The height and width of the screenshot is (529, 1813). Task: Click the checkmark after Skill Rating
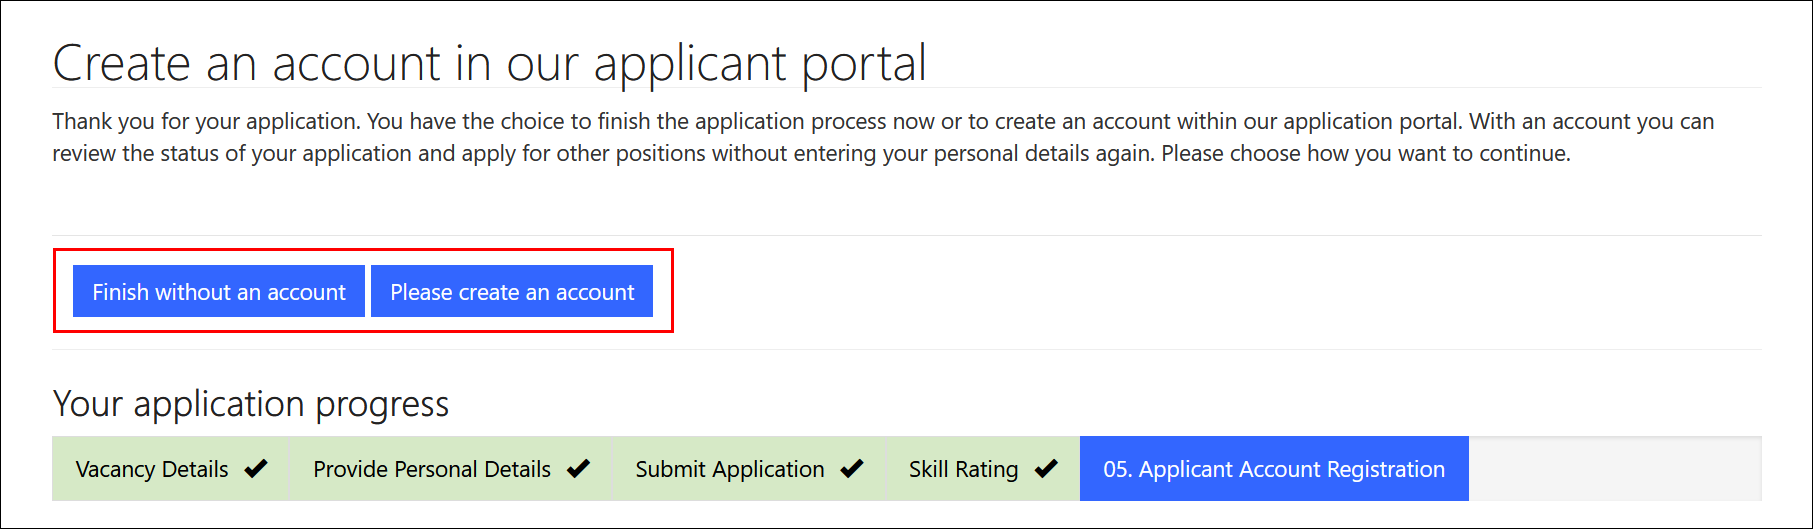pyautogui.click(x=1046, y=468)
